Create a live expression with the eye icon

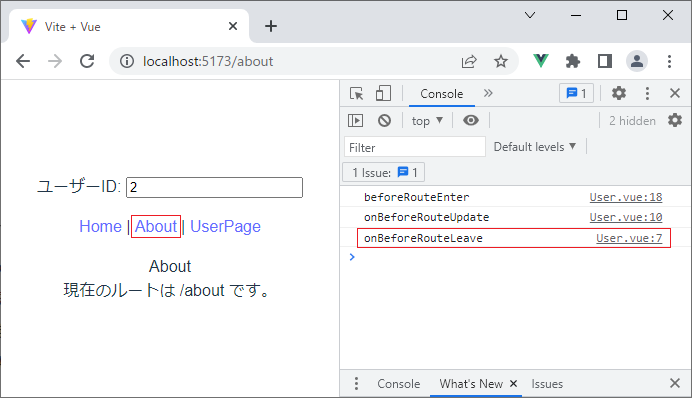tap(471, 120)
